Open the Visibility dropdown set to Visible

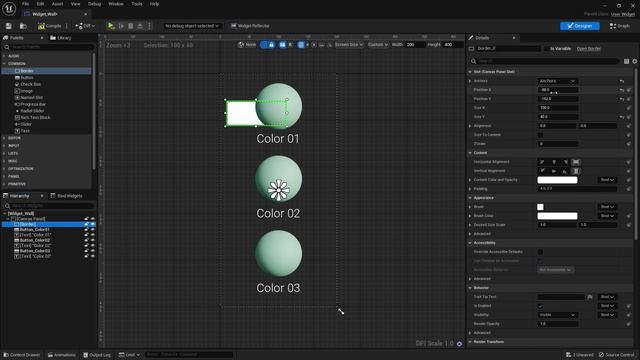point(558,315)
